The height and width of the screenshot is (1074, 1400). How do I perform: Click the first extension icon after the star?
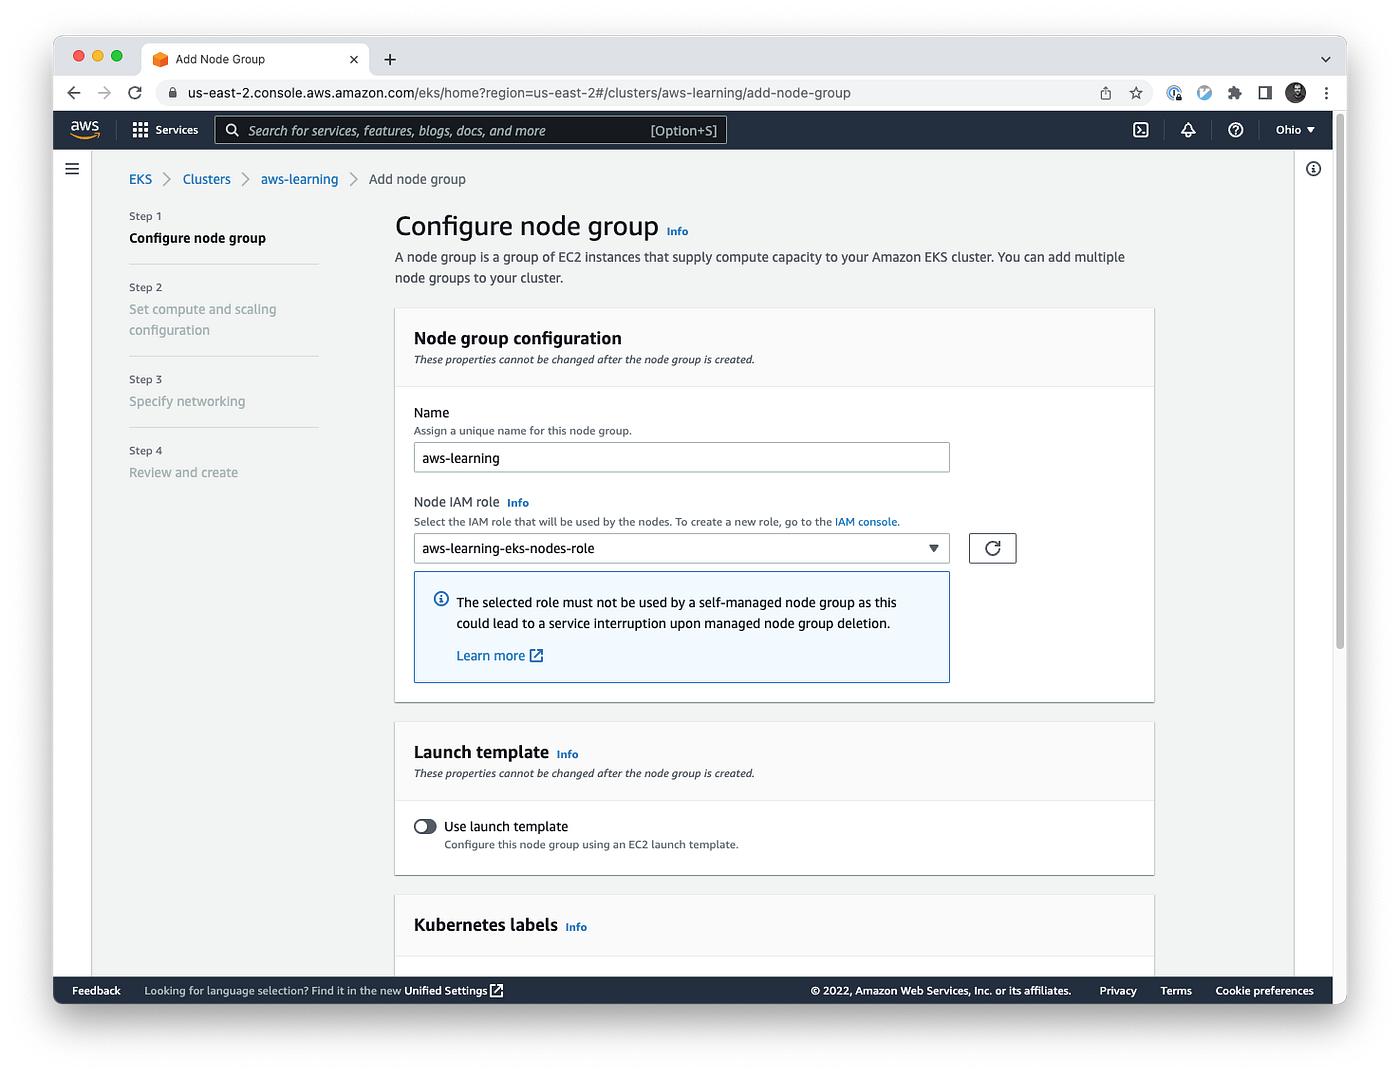click(1175, 93)
